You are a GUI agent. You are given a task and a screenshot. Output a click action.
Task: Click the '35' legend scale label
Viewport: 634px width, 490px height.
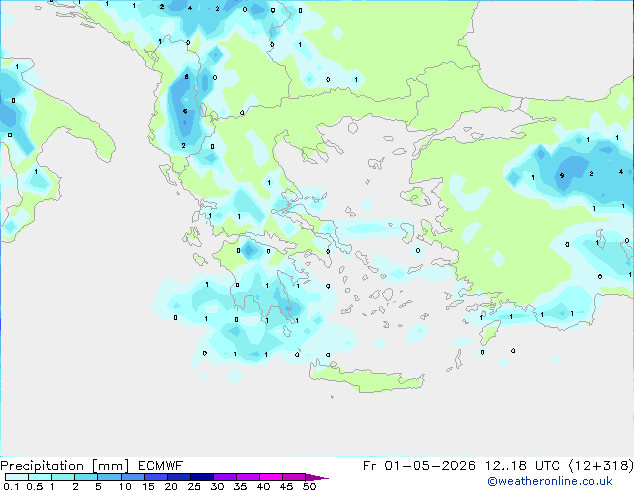[240, 486]
